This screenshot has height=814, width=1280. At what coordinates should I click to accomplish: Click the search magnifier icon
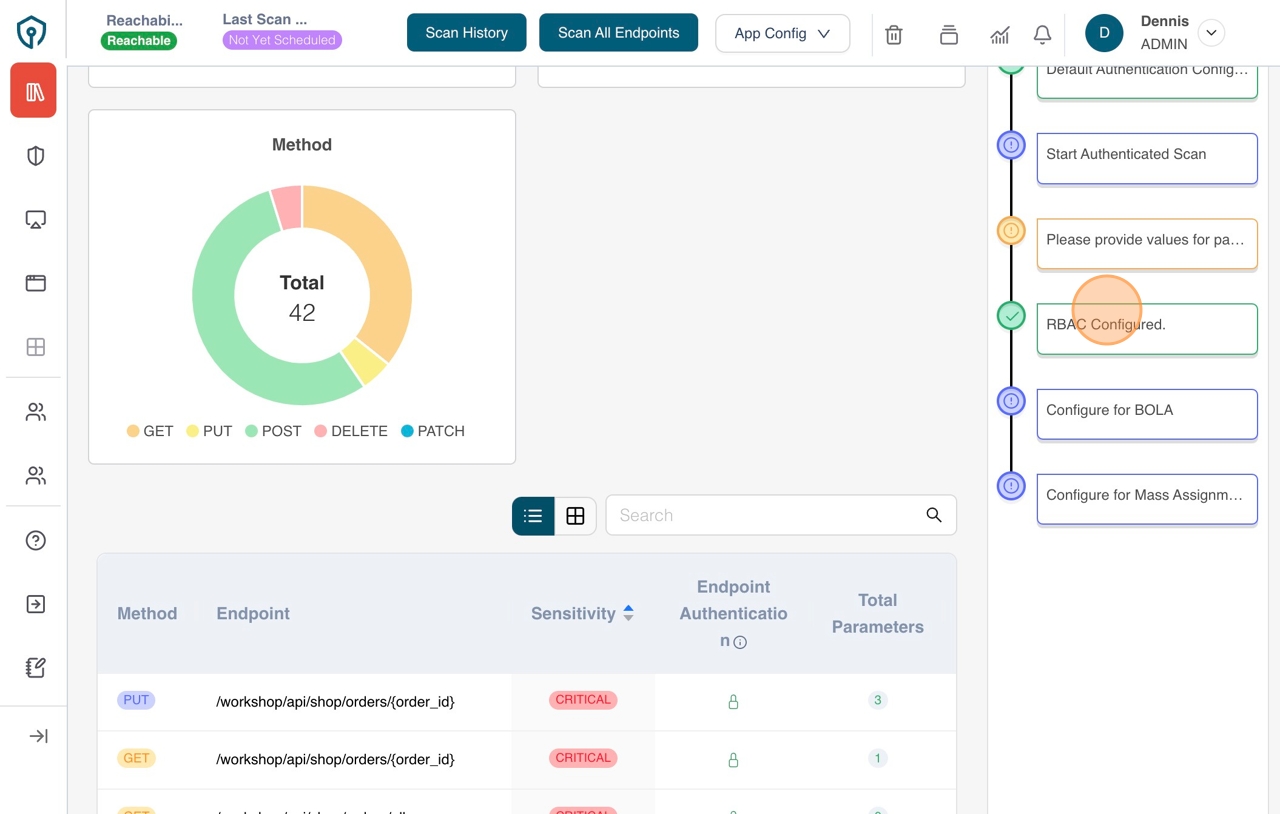933,515
